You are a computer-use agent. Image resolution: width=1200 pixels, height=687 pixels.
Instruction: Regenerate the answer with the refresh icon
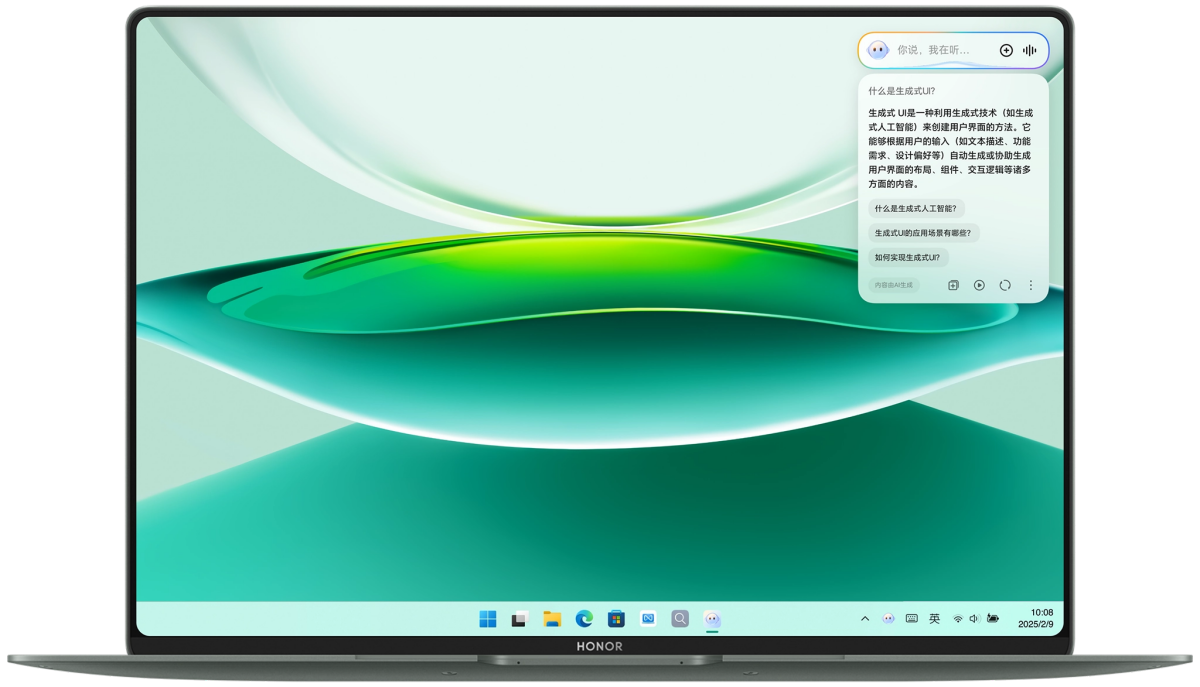(x=1005, y=285)
